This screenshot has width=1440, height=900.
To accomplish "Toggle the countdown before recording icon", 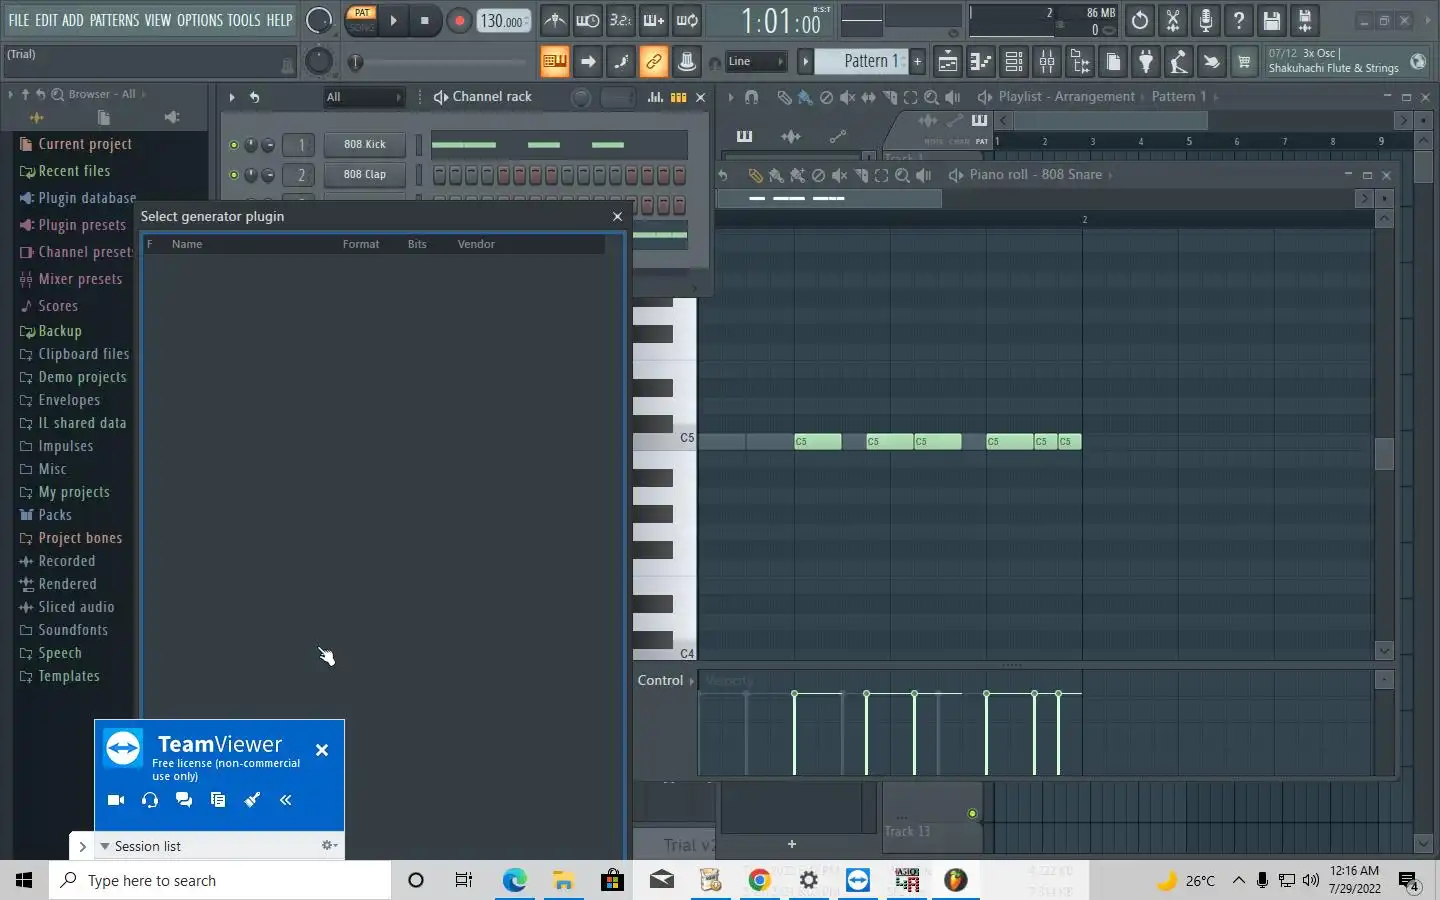I will [x=621, y=20].
